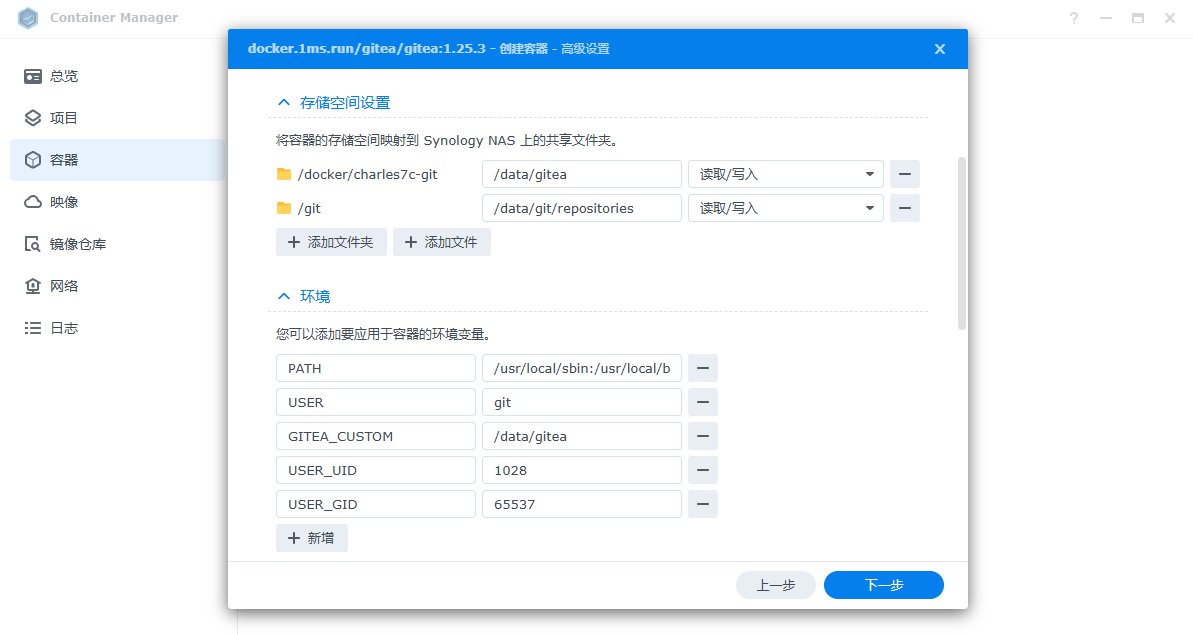Collapse the 存储空间设置 section

(x=283, y=102)
